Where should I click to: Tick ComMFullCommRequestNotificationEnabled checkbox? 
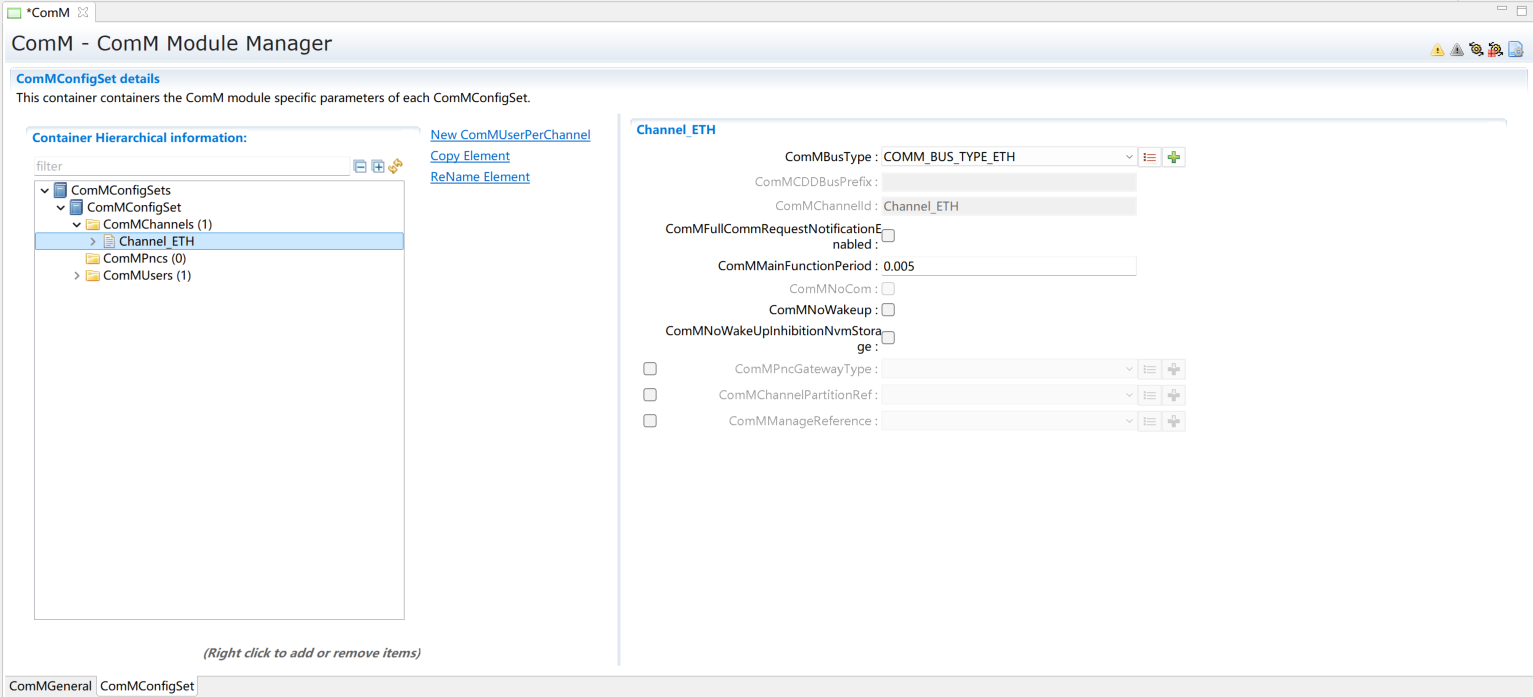(x=888, y=236)
